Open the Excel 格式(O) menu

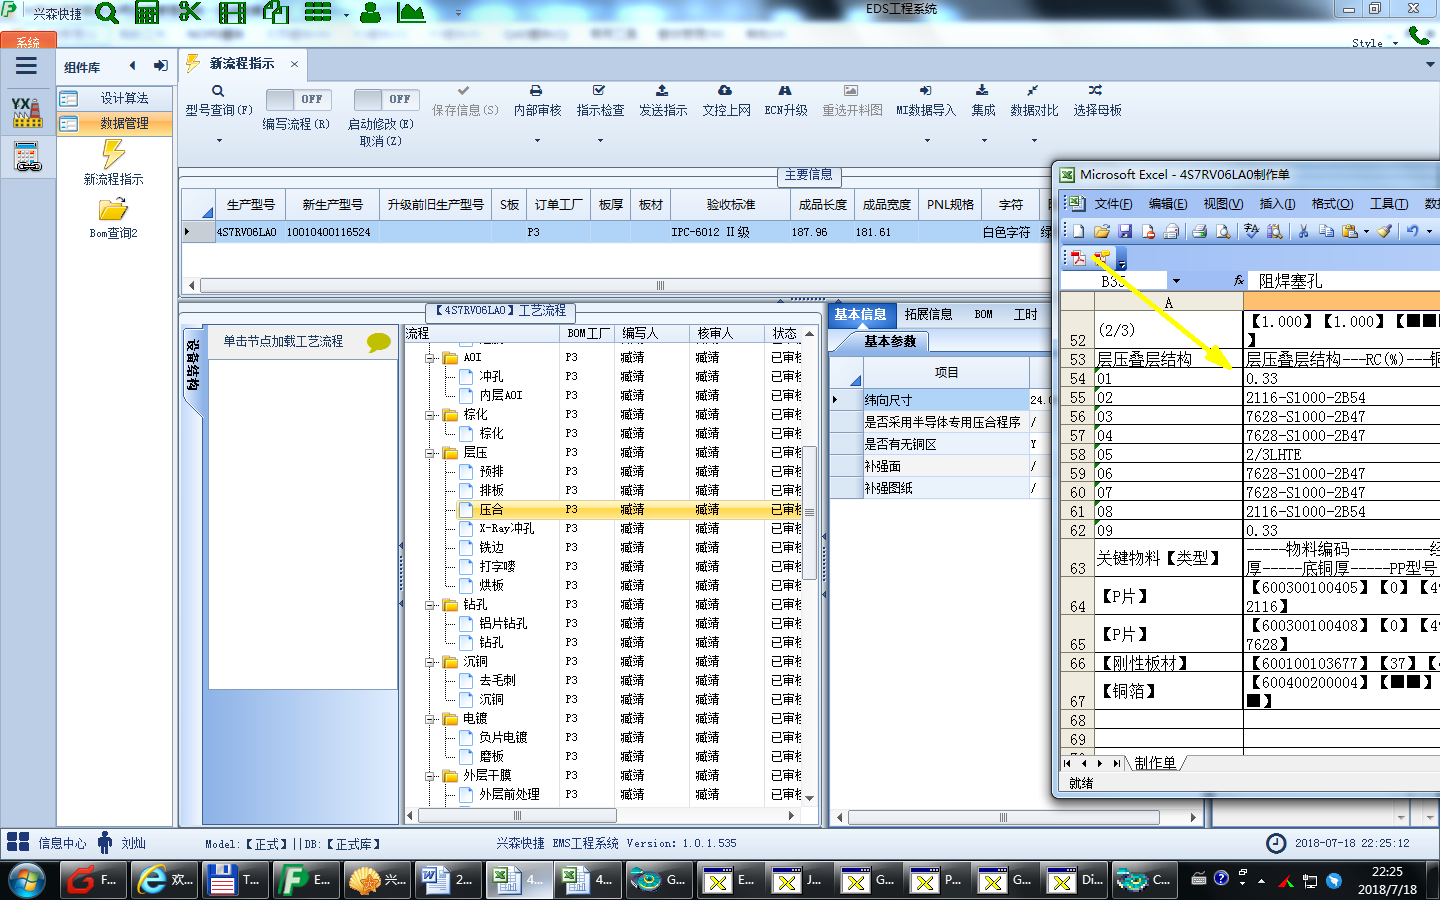(x=1332, y=204)
